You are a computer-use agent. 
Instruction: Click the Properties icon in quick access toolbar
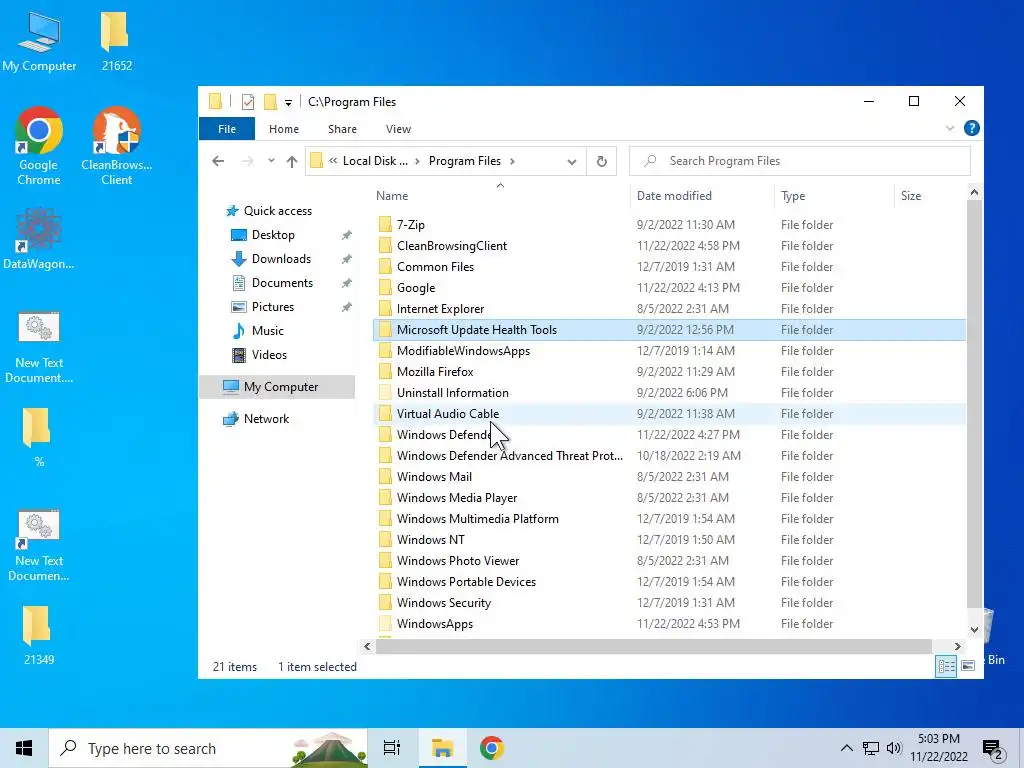(x=248, y=102)
